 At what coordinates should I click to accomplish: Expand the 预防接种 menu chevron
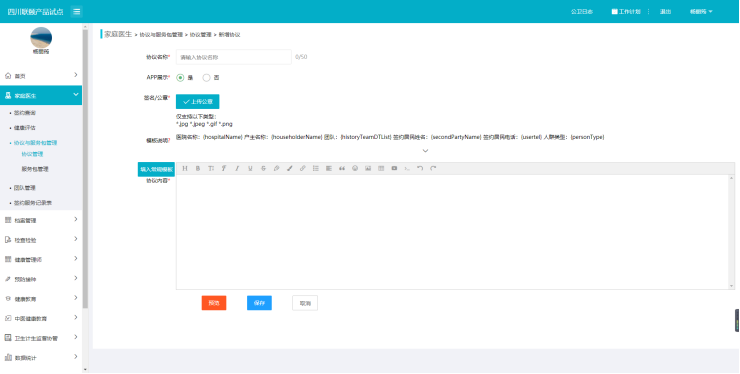click(x=76, y=279)
